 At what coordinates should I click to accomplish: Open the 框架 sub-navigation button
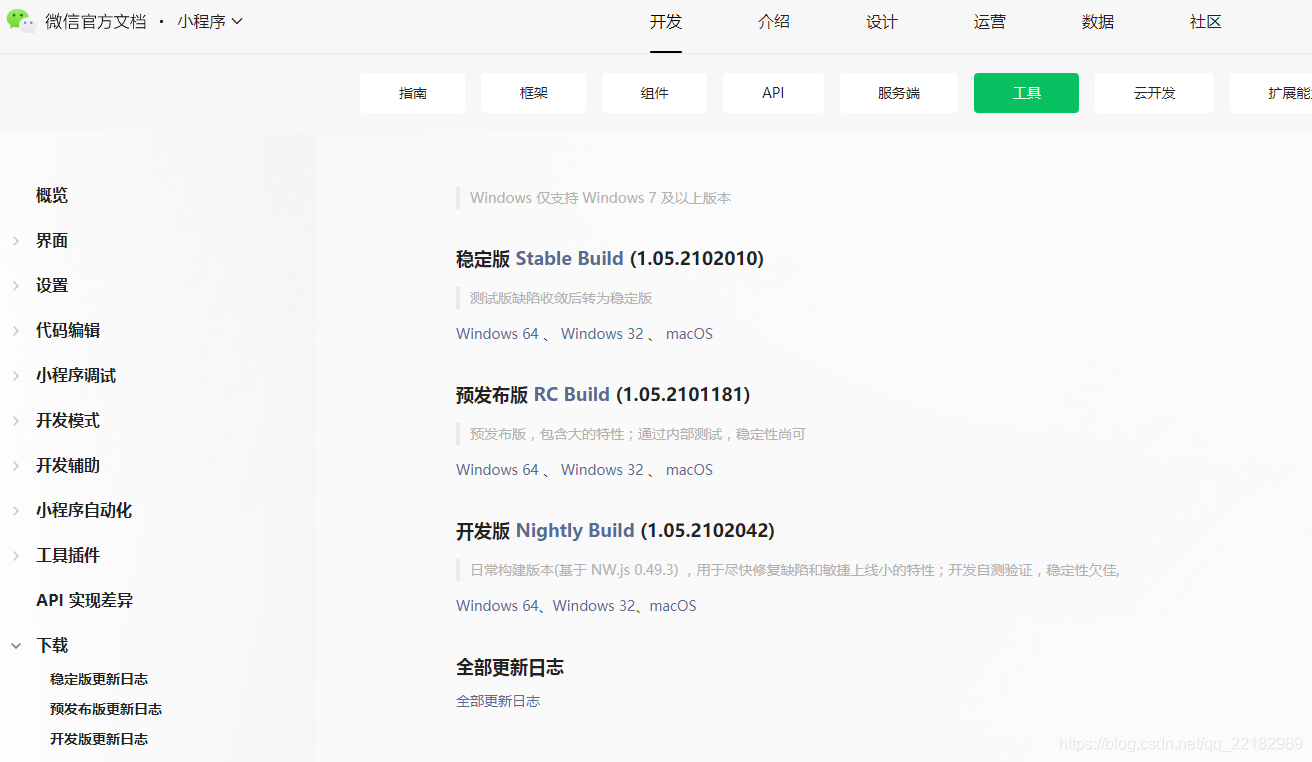pos(533,93)
